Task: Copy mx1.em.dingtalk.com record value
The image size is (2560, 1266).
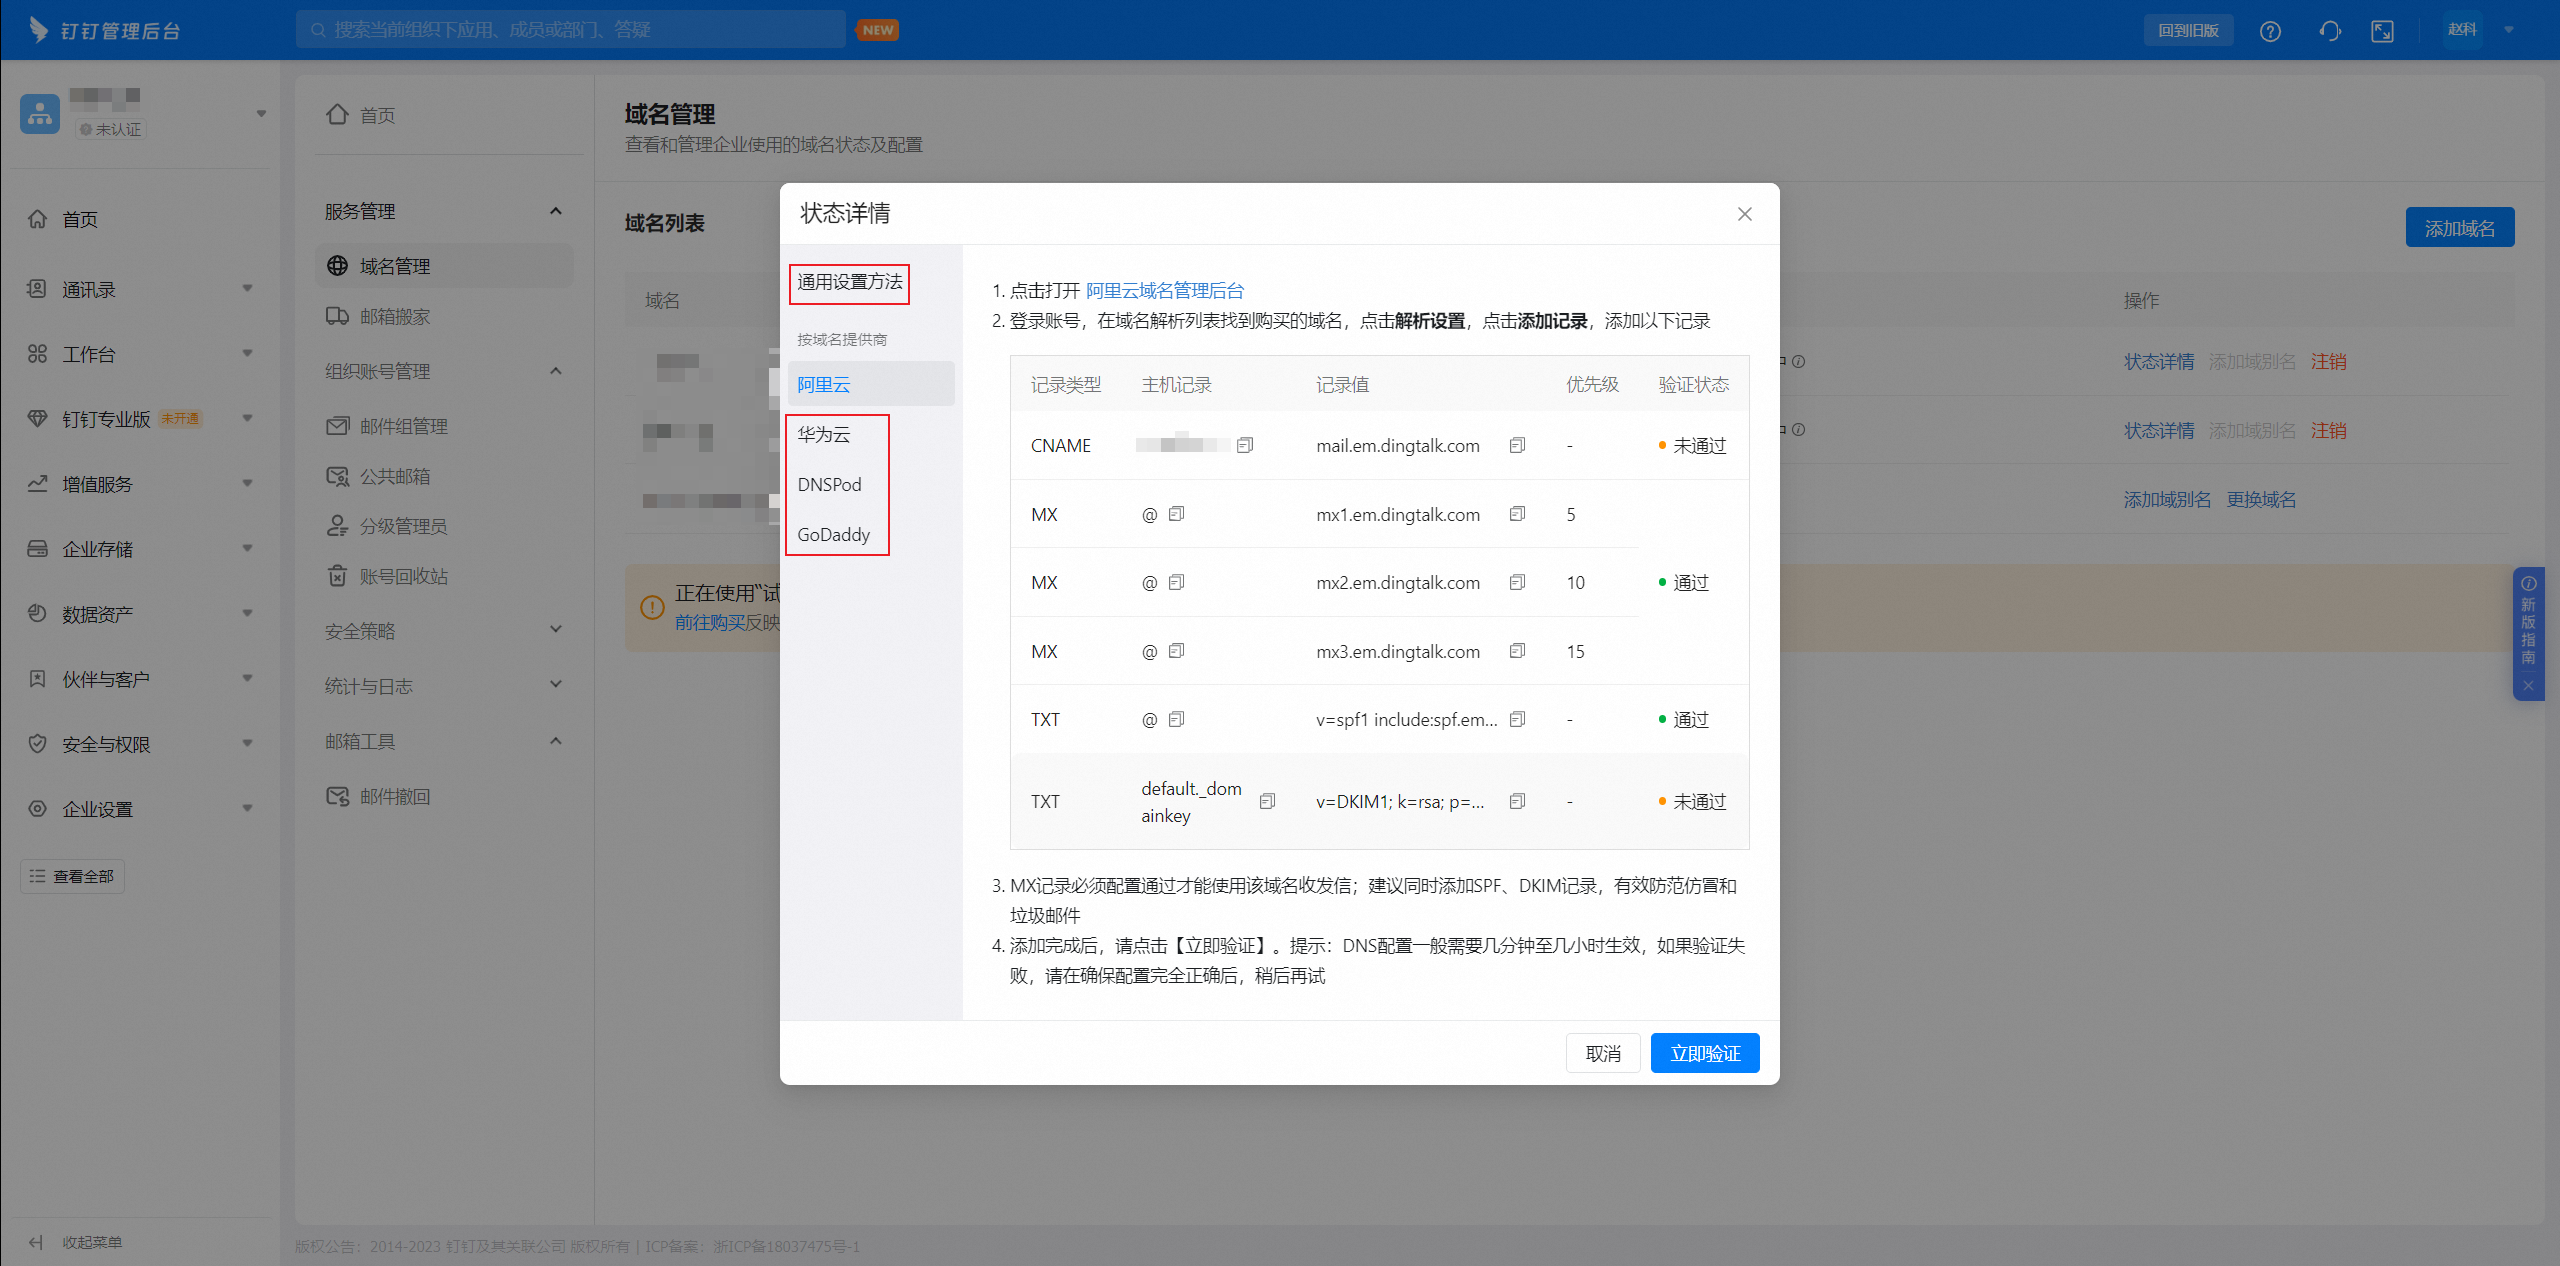Action: click(x=1517, y=514)
